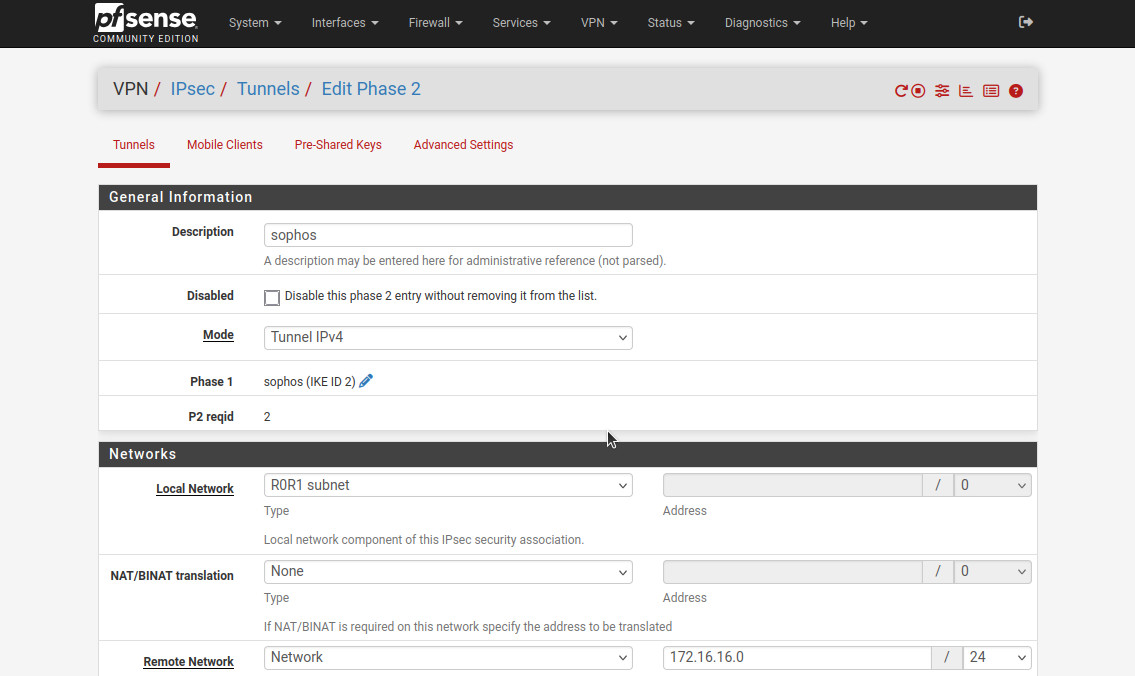Click the pfSense logo
This screenshot has width=1135, height=676.
point(146,22)
